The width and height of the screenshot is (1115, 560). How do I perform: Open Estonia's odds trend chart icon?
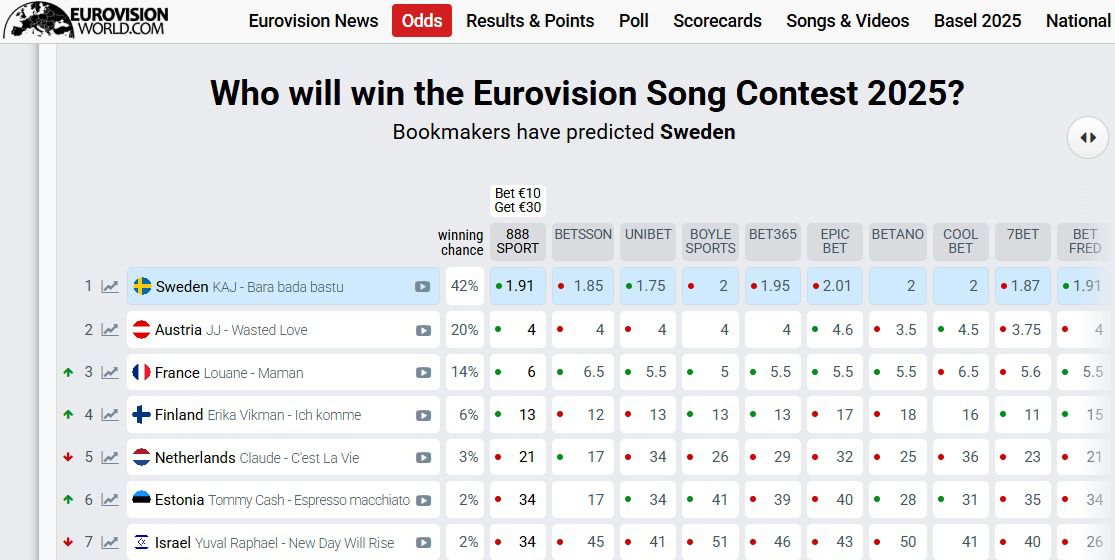(x=110, y=500)
